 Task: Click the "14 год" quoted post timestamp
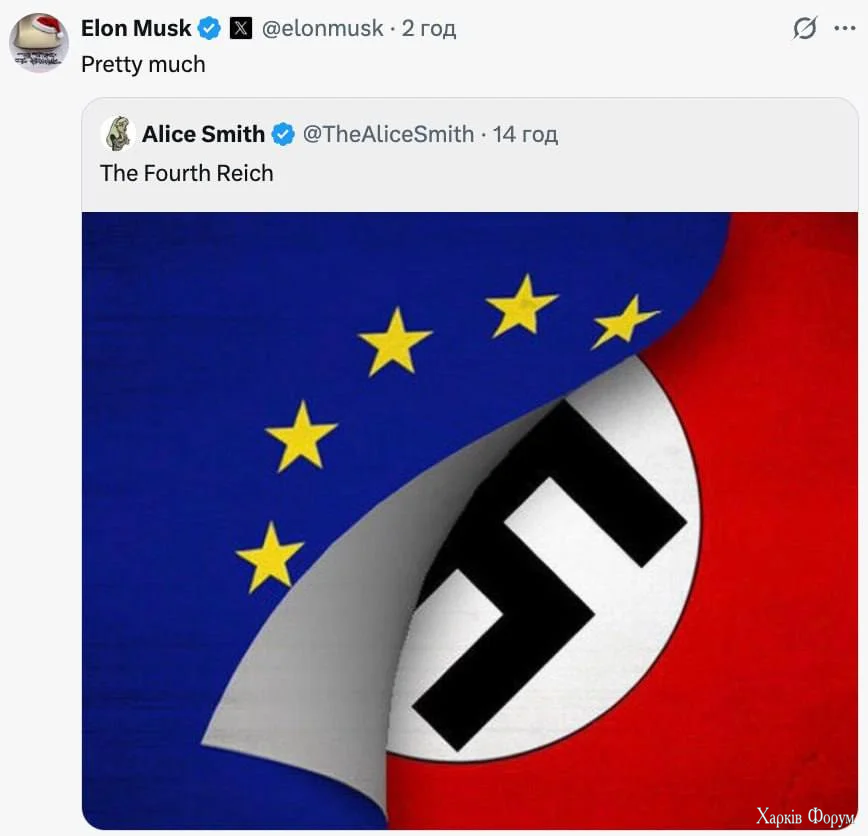pos(525,134)
